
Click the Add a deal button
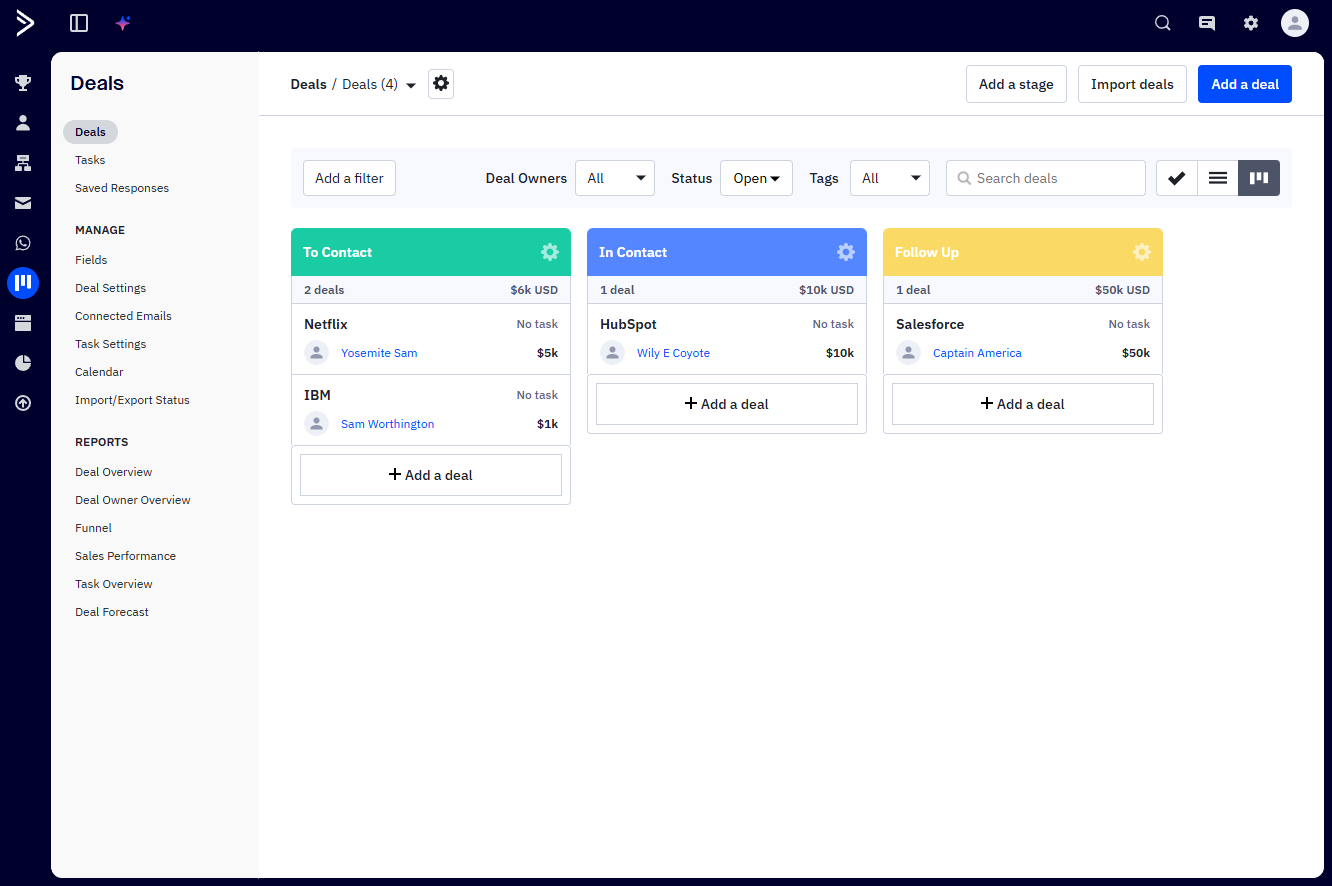[x=1244, y=84]
